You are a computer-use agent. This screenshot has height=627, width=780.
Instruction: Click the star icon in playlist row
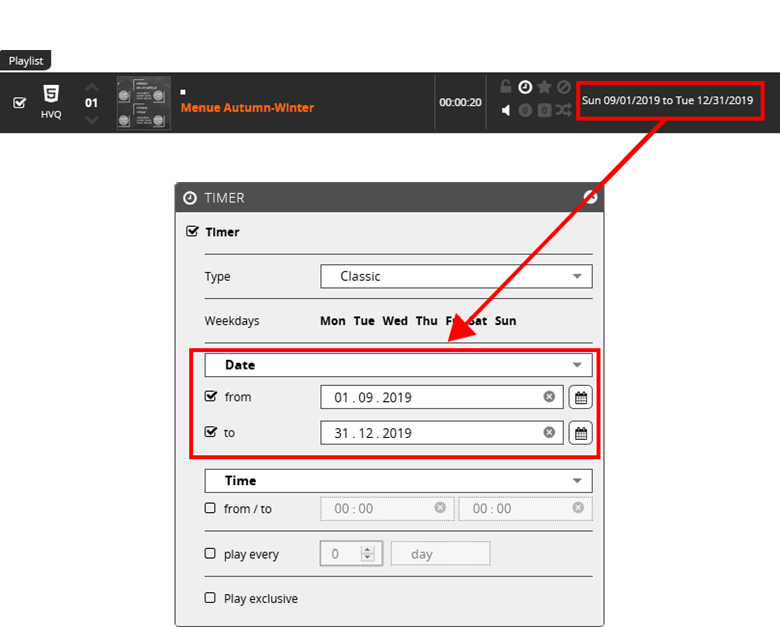tap(544, 87)
